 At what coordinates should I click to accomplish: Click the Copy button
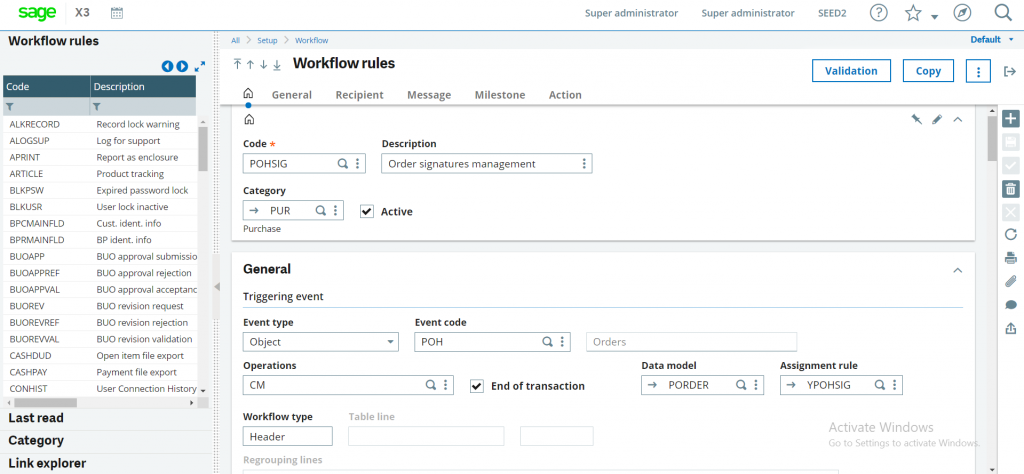(x=928, y=71)
